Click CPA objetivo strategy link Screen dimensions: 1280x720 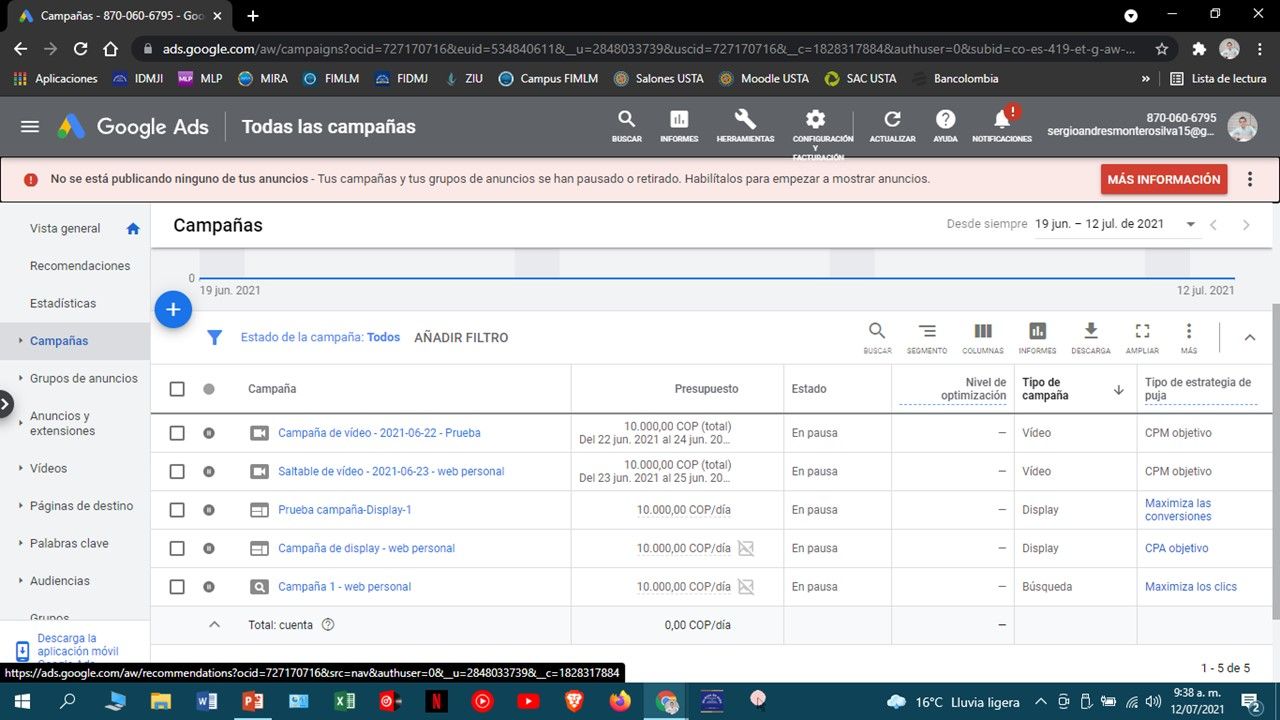pyautogui.click(x=1177, y=548)
